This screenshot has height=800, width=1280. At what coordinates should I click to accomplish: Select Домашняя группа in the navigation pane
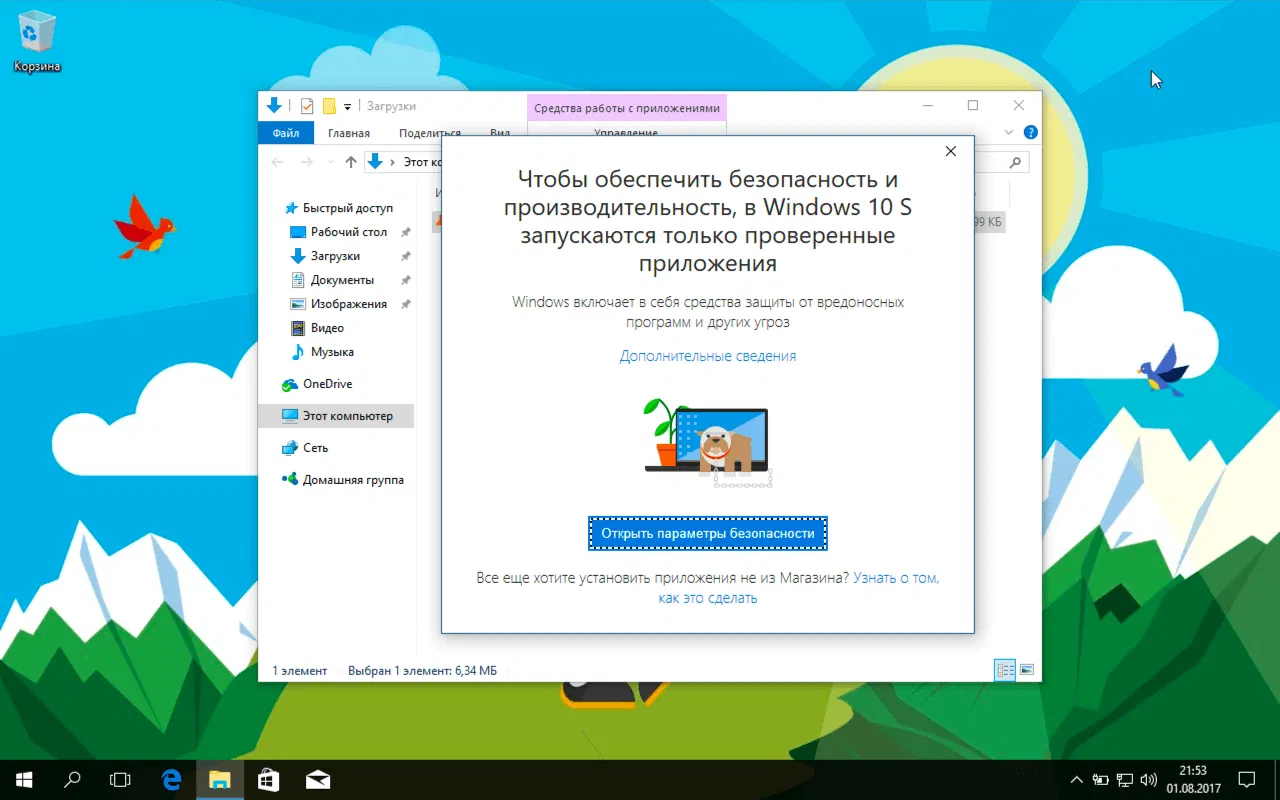pyautogui.click(x=343, y=480)
